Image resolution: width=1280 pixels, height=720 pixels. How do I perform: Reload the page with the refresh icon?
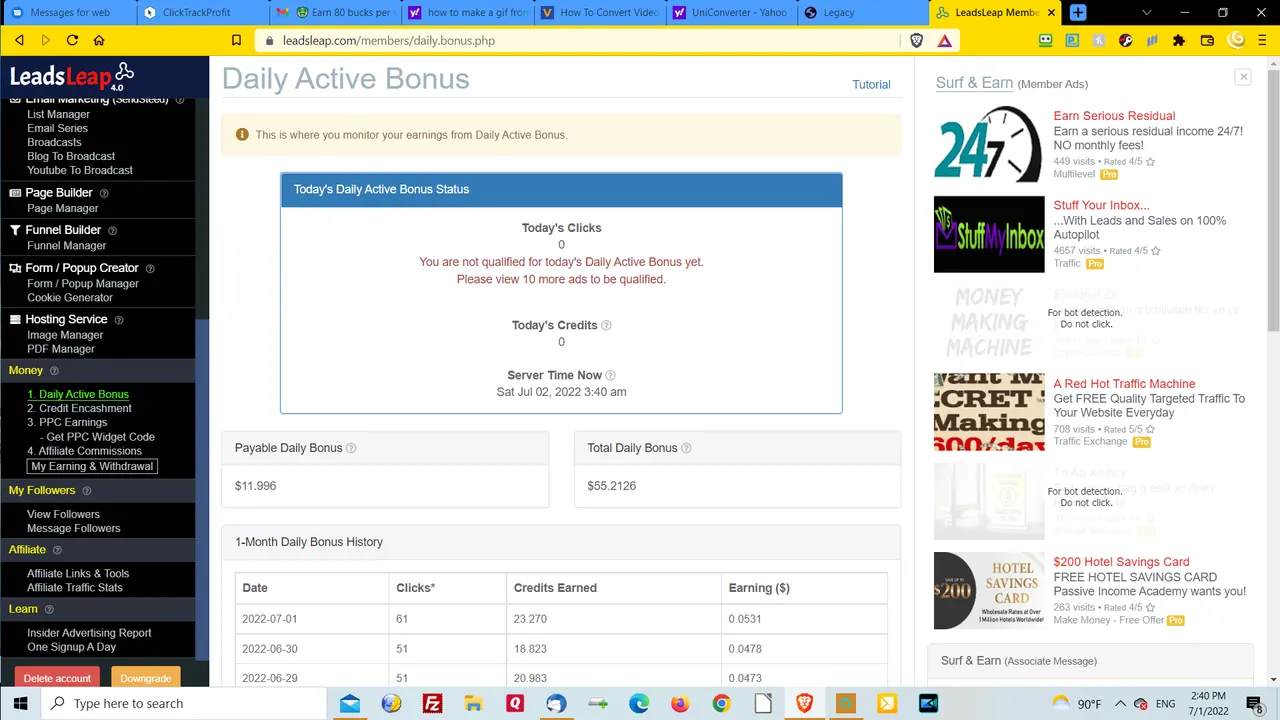[x=72, y=40]
